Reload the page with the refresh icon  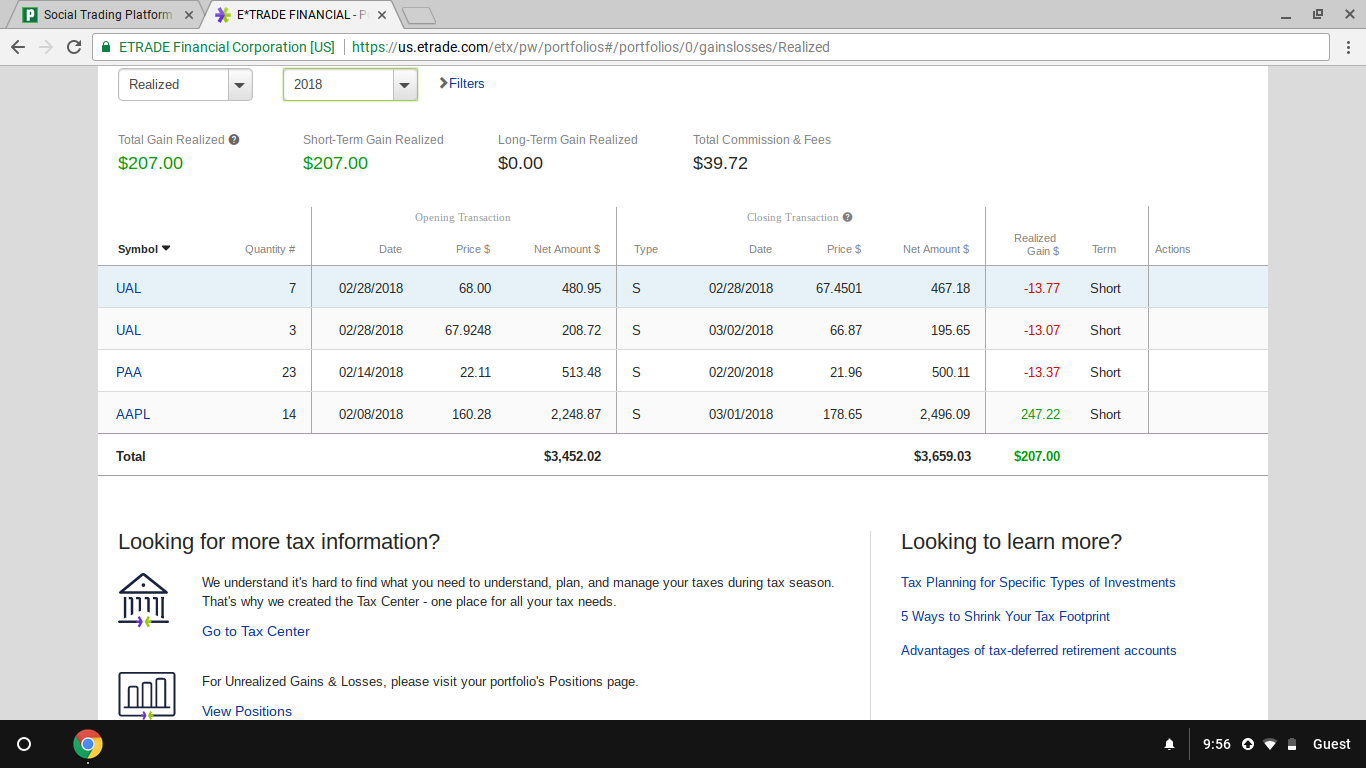tap(74, 47)
